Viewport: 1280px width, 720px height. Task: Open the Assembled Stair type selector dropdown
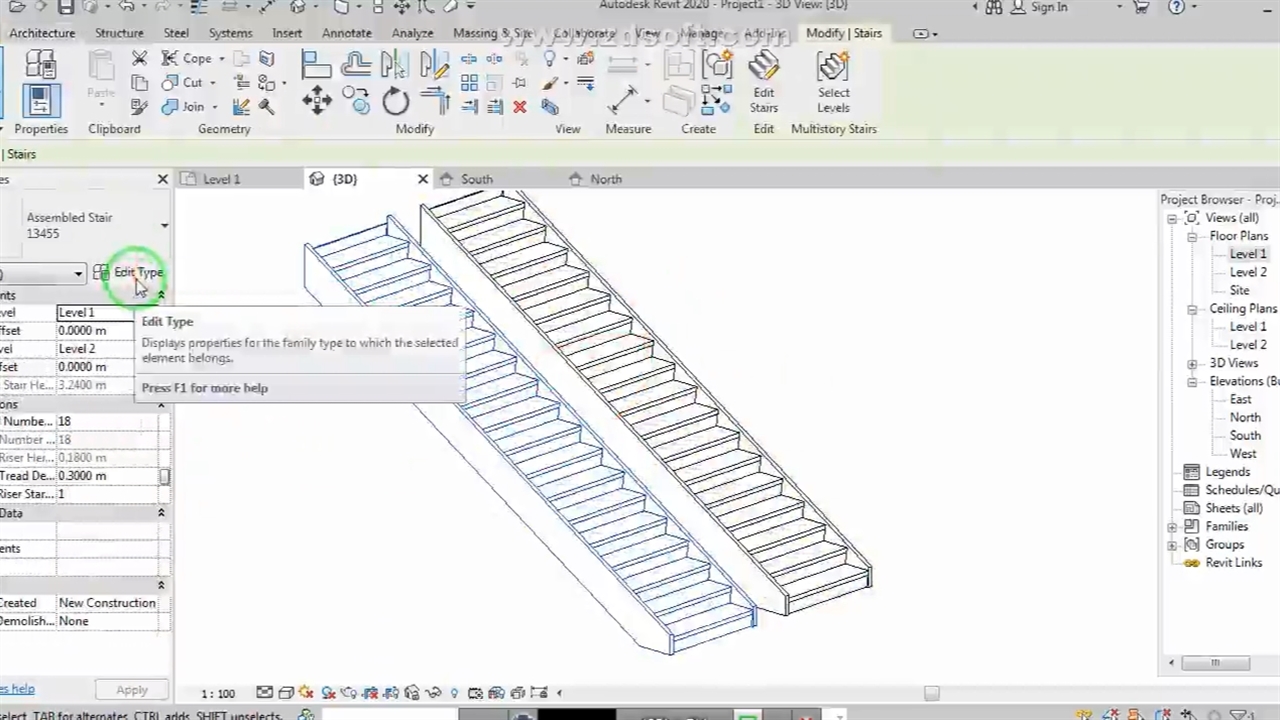click(164, 226)
